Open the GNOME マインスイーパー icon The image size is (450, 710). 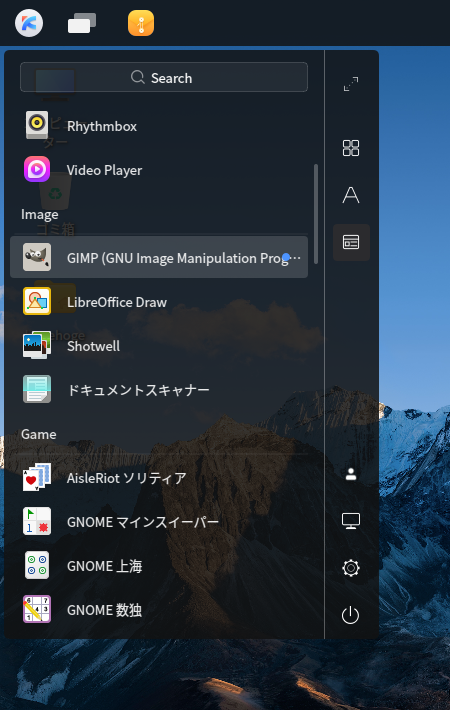(37, 521)
